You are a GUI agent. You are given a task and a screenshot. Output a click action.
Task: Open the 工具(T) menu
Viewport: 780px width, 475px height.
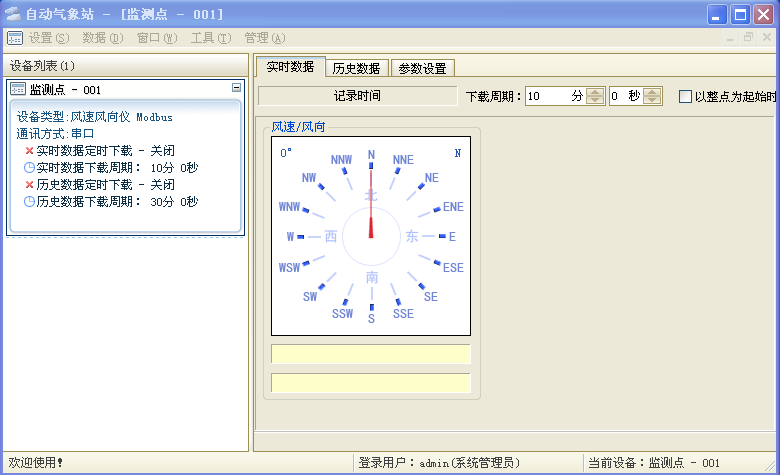pos(210,38)
